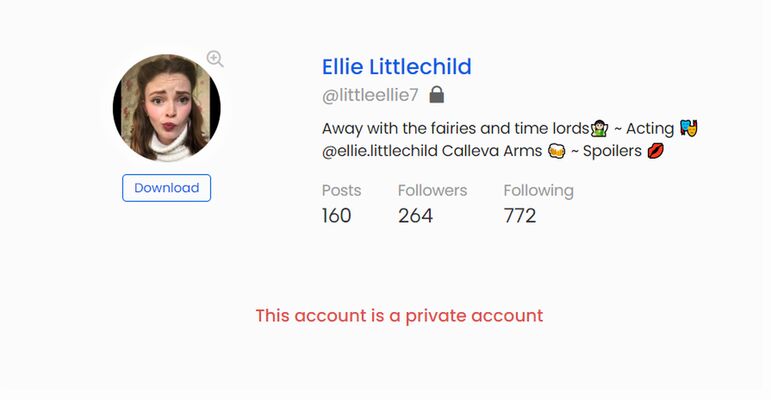Viewport: 771px width, 400px height.
Task: Select the @littleellie7 username text
Action: tap(370, 95)
